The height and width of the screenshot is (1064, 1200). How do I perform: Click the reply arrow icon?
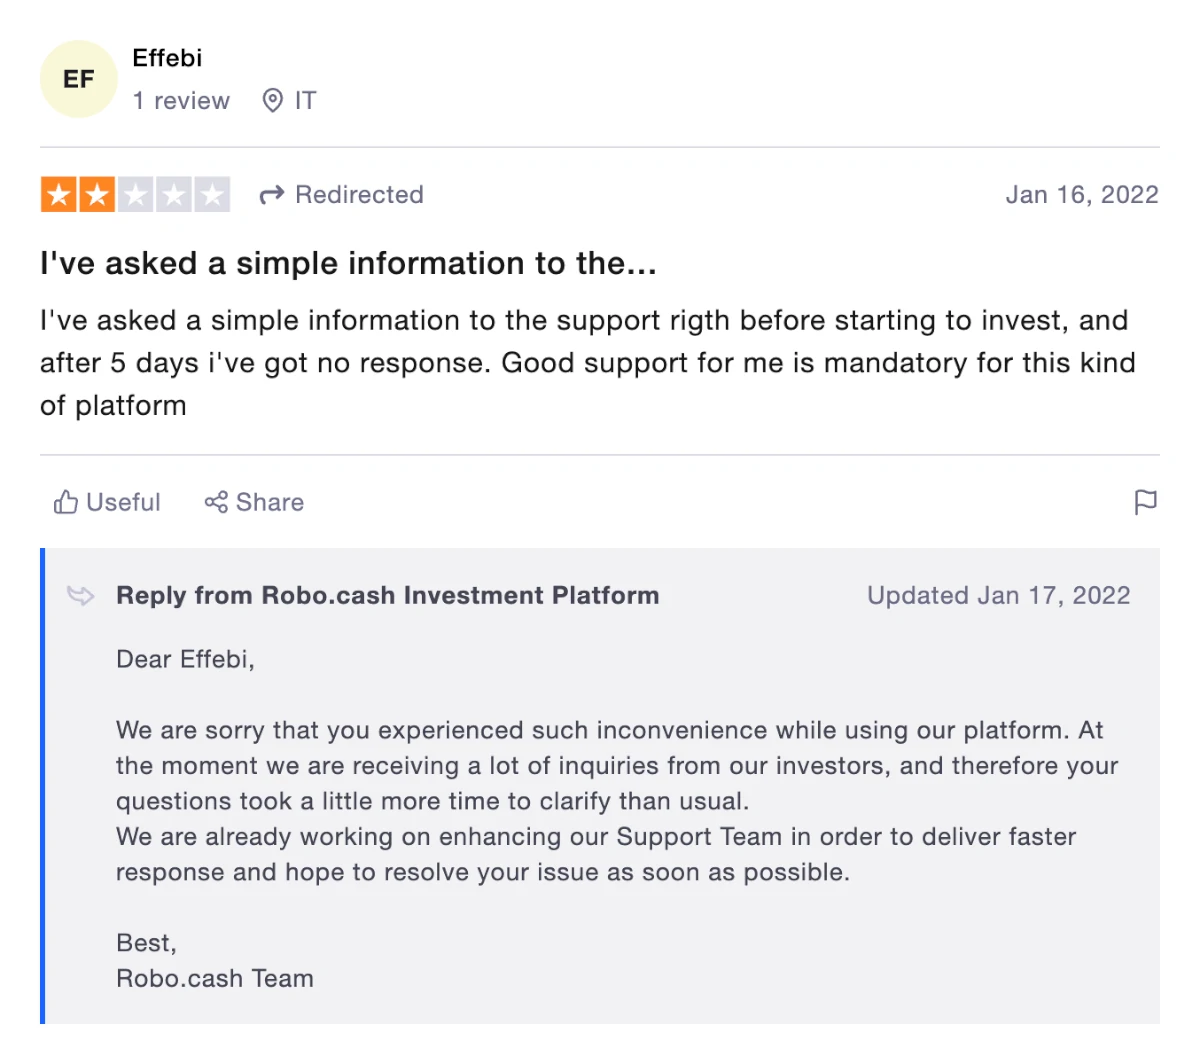coord(80,596)
